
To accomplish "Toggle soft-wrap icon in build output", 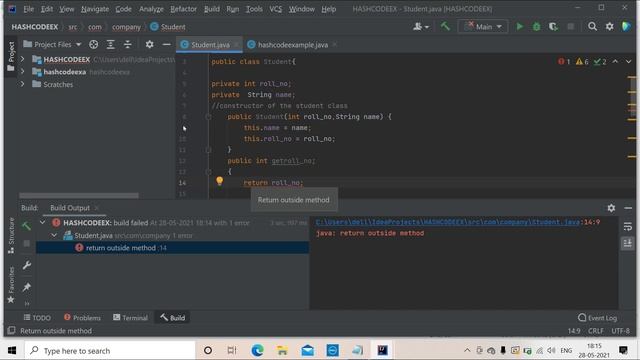I will coord(628,227).
